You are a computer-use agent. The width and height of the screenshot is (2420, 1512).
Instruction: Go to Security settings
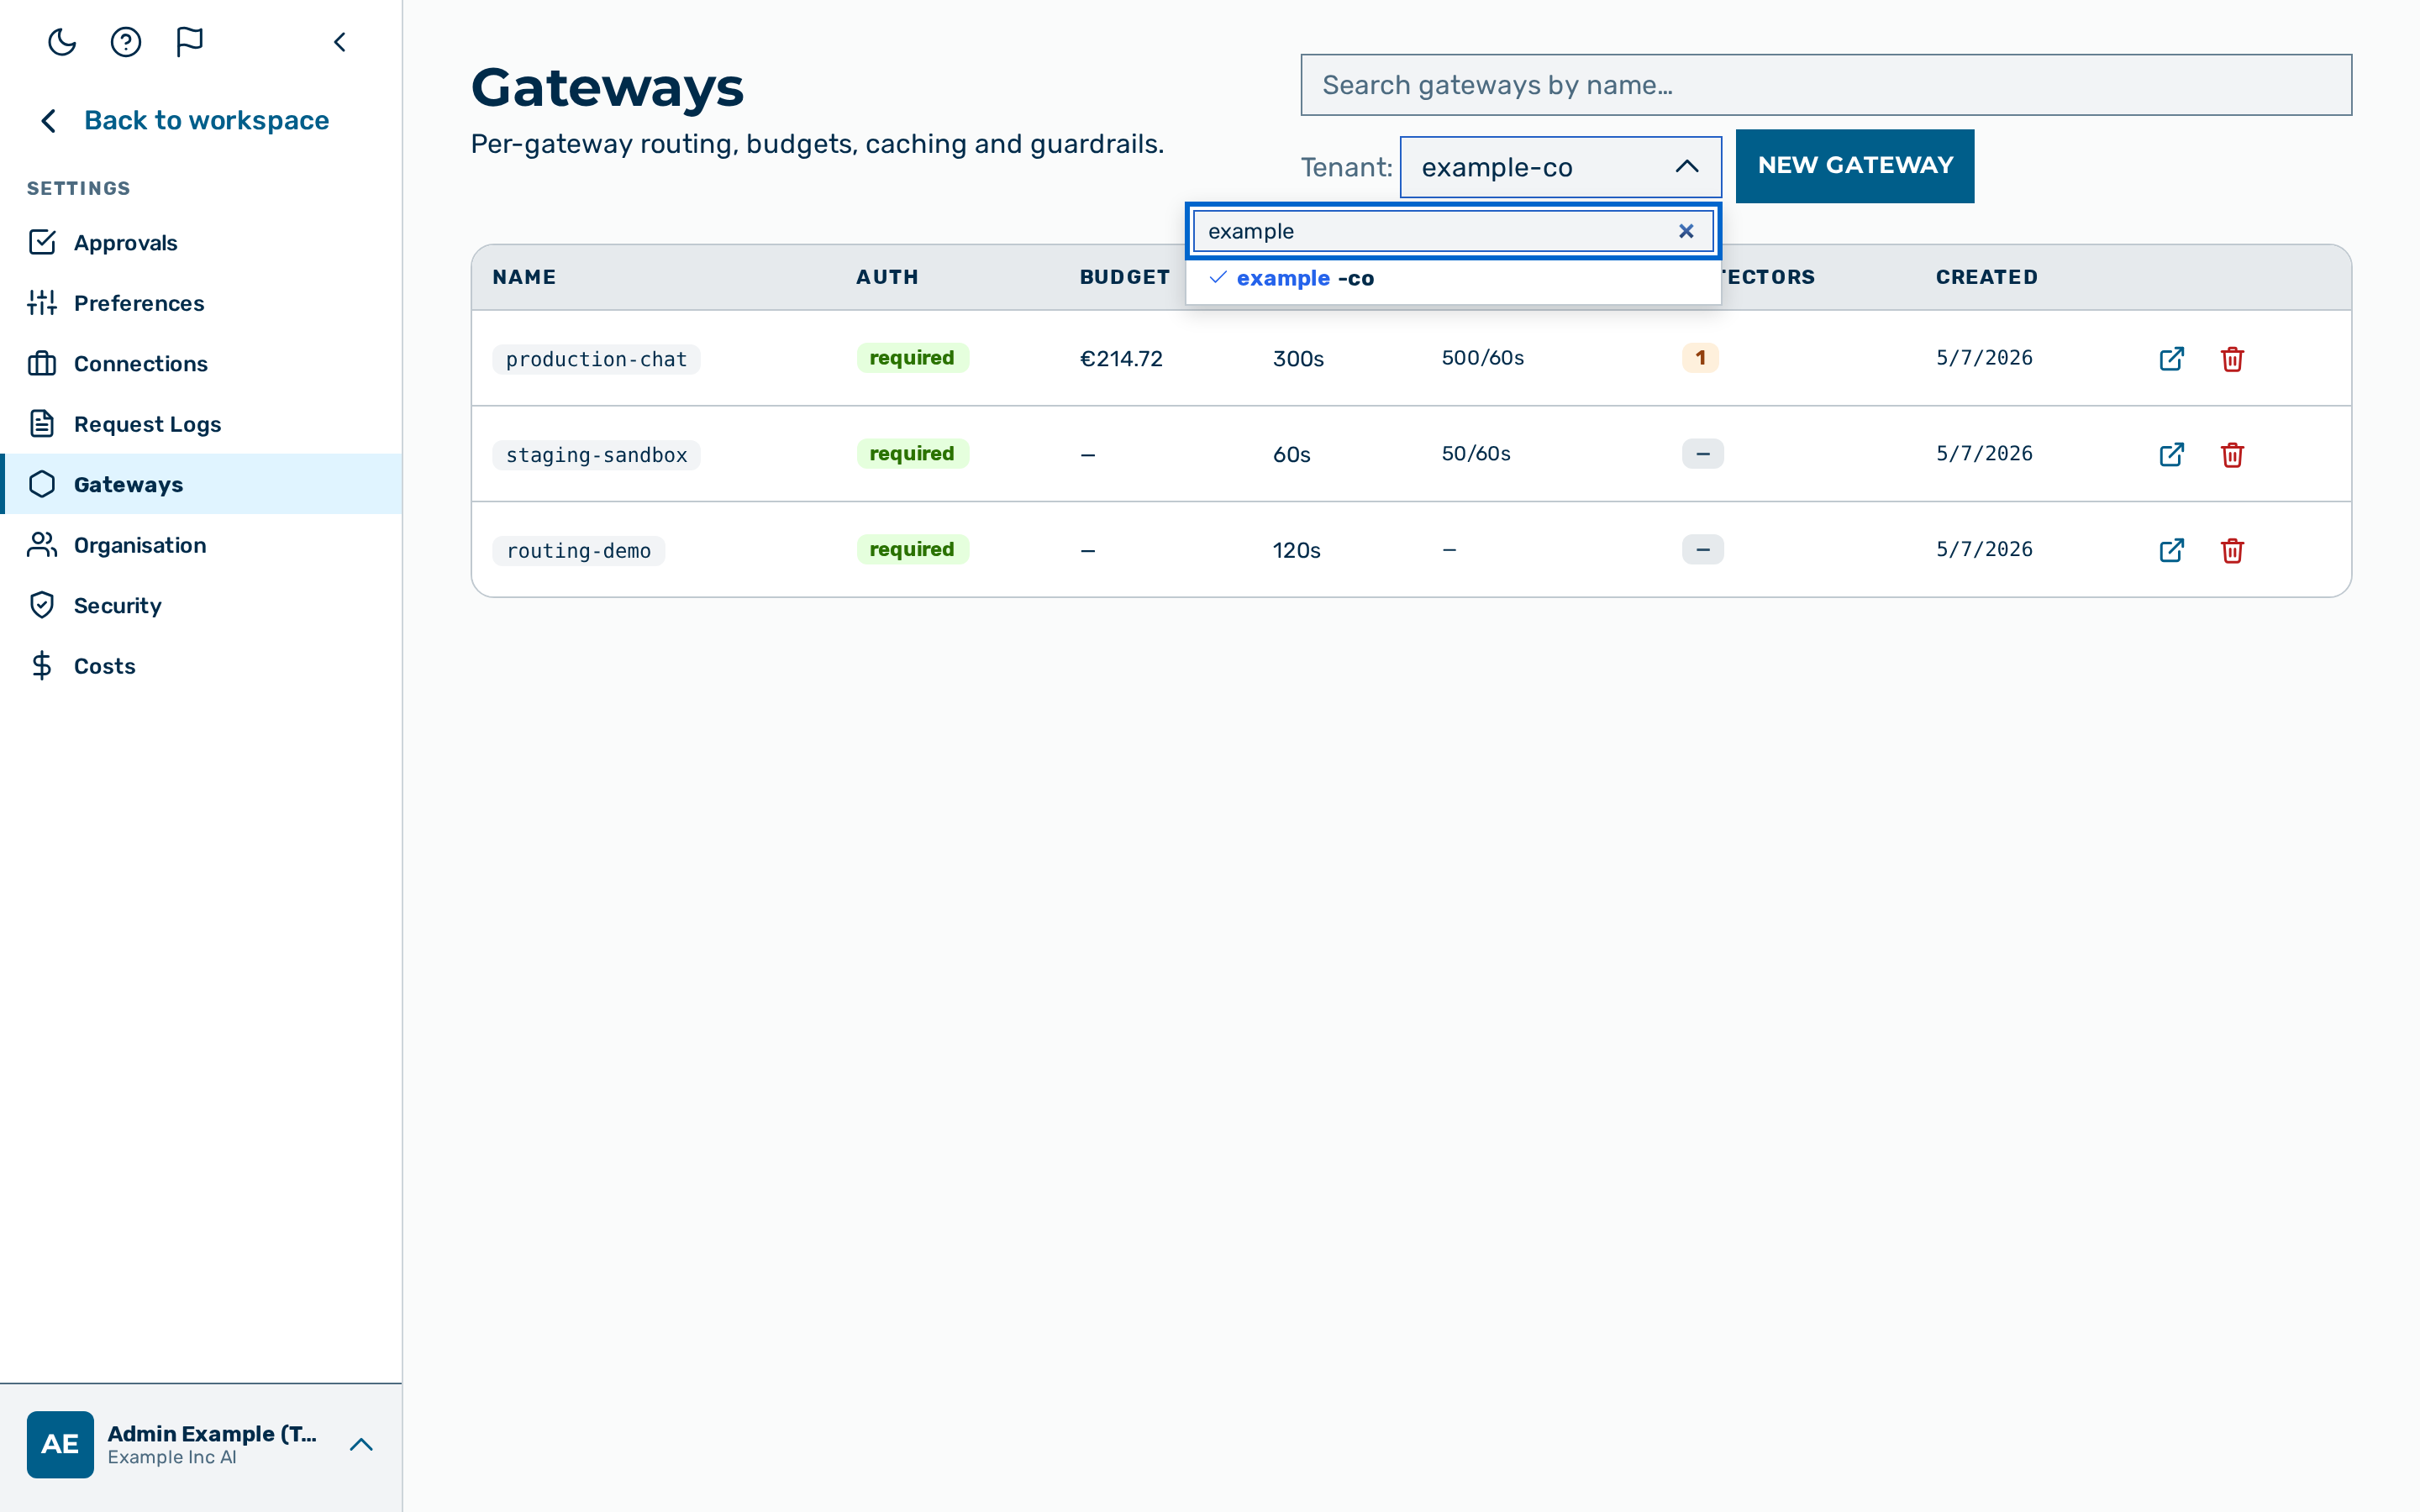(201, 605)
